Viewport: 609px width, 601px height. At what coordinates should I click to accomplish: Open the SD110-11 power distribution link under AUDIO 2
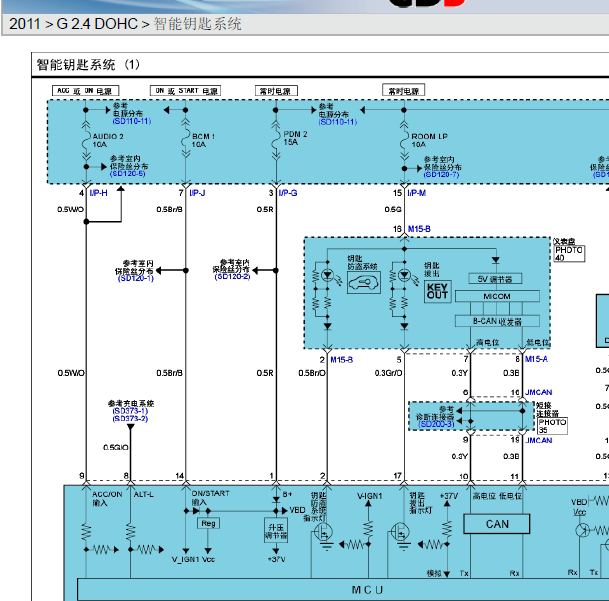132,121
